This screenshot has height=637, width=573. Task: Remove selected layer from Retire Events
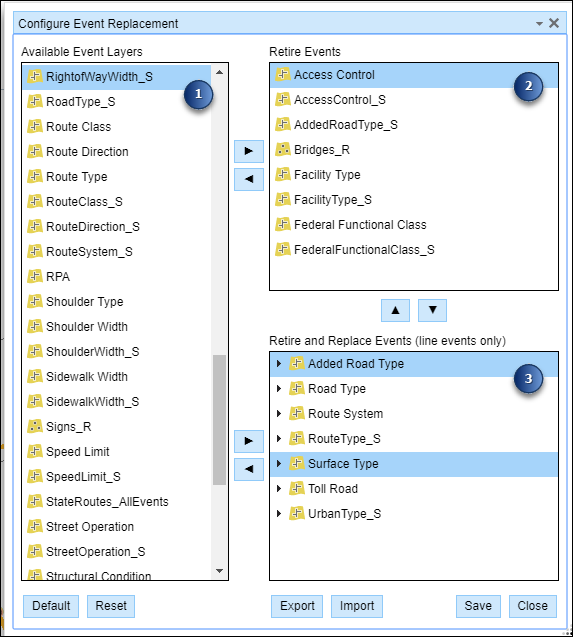249,179
